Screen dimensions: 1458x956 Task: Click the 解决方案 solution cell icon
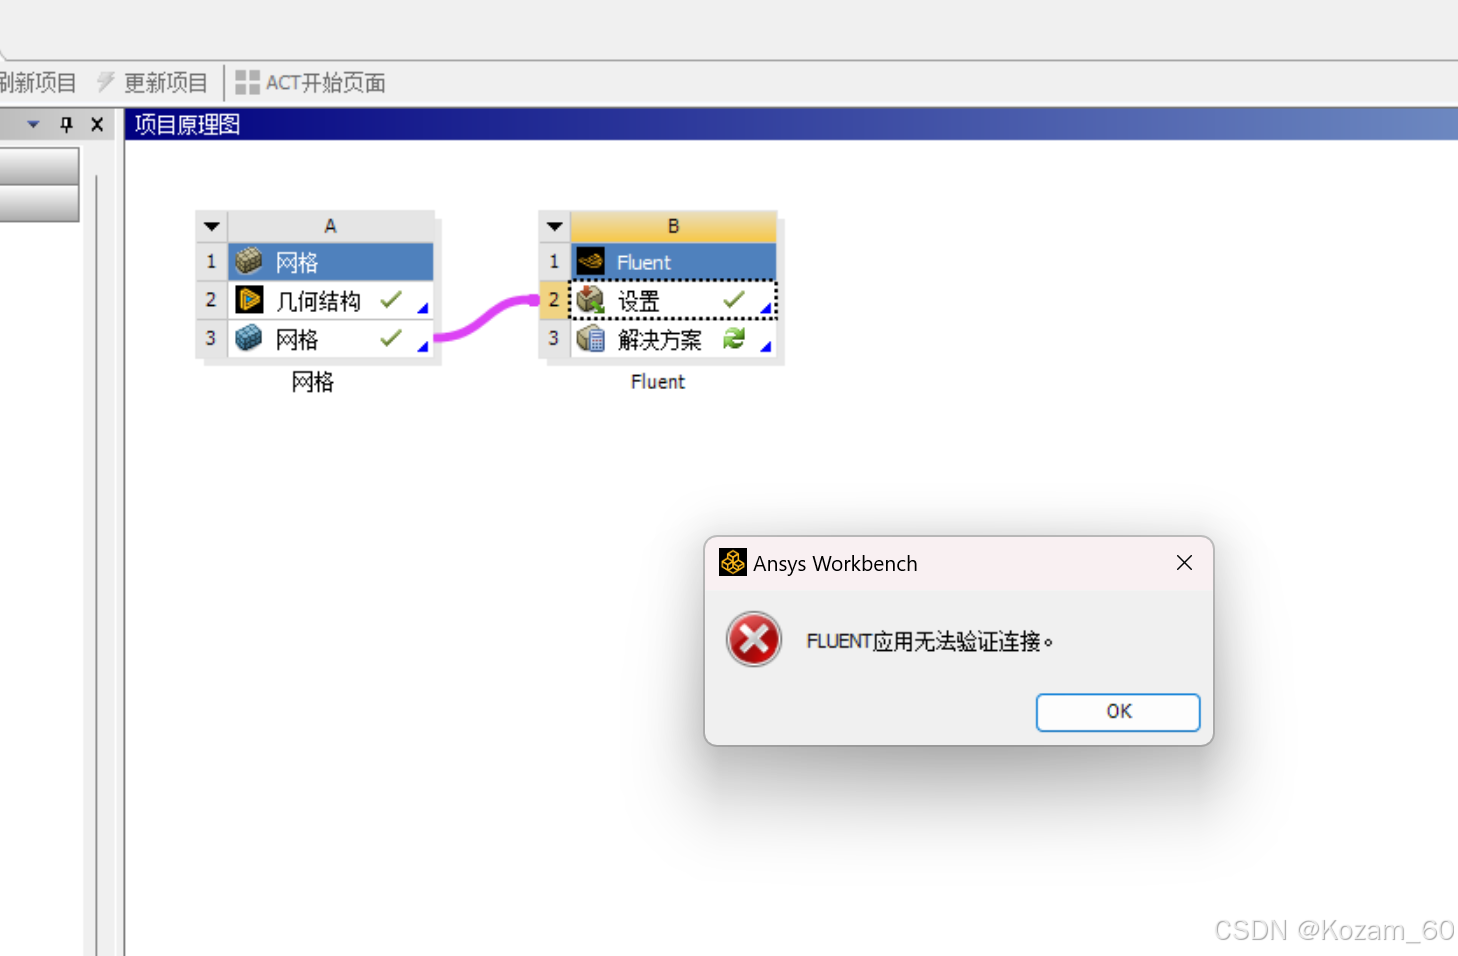(x=591, y=339)
